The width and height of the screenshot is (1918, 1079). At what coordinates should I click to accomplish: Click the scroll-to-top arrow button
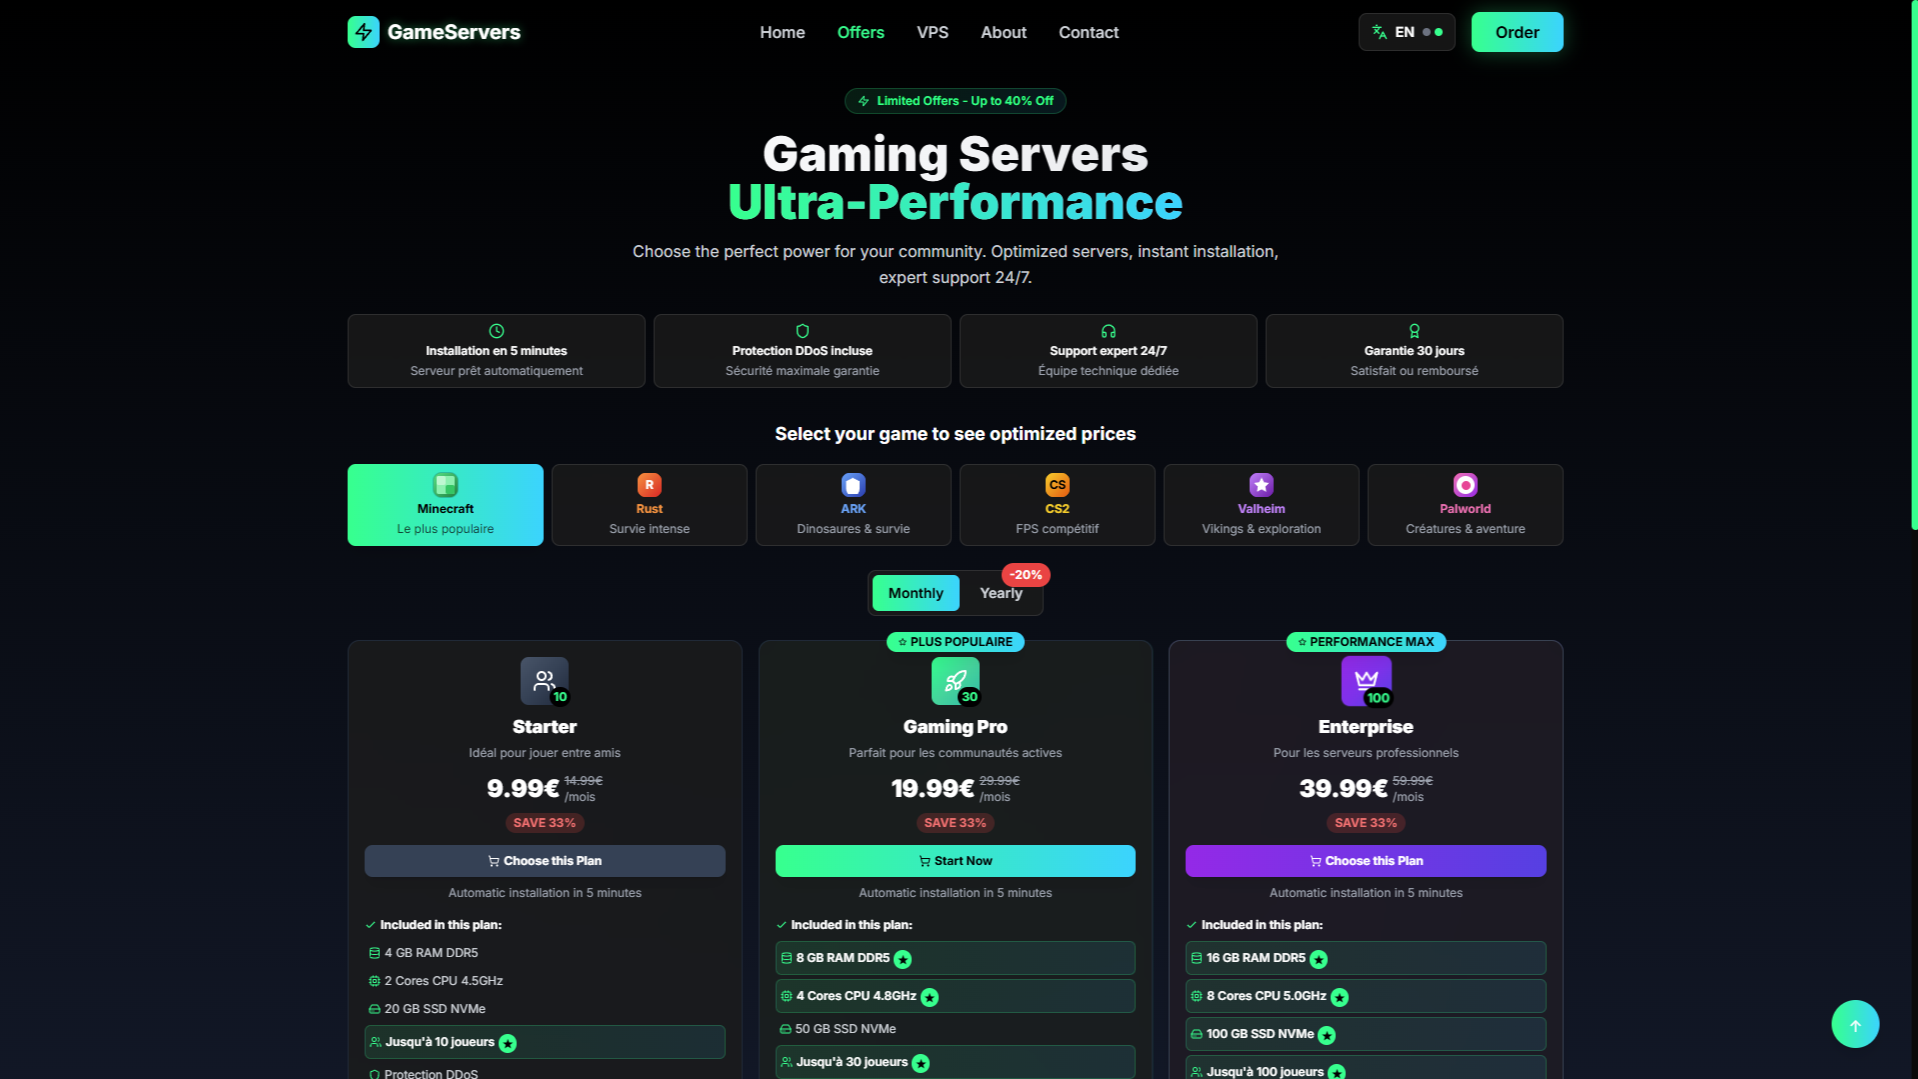(1855, 1024)
